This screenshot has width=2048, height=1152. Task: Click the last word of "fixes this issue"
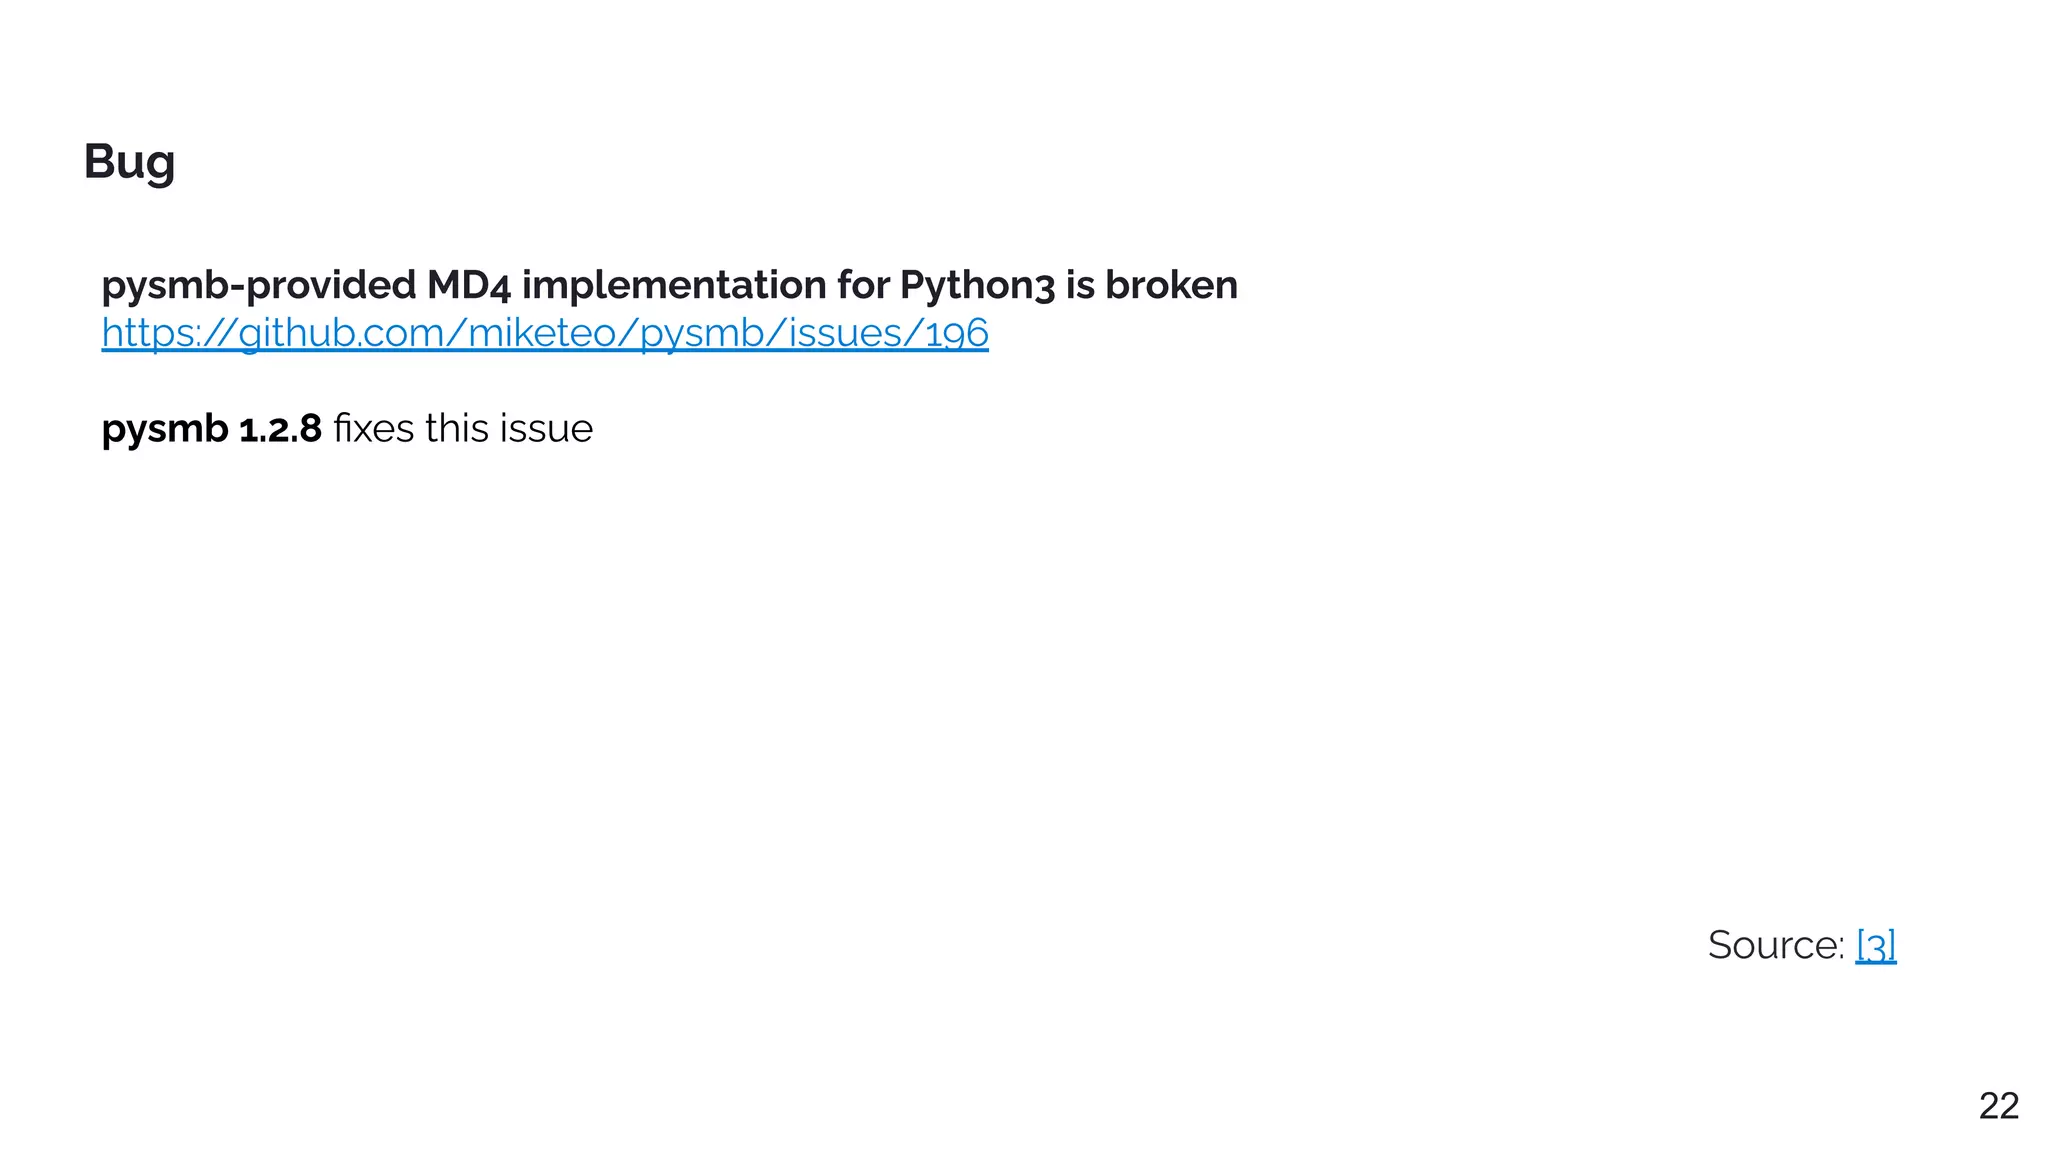pyautogui.click(x=546, y=429)
